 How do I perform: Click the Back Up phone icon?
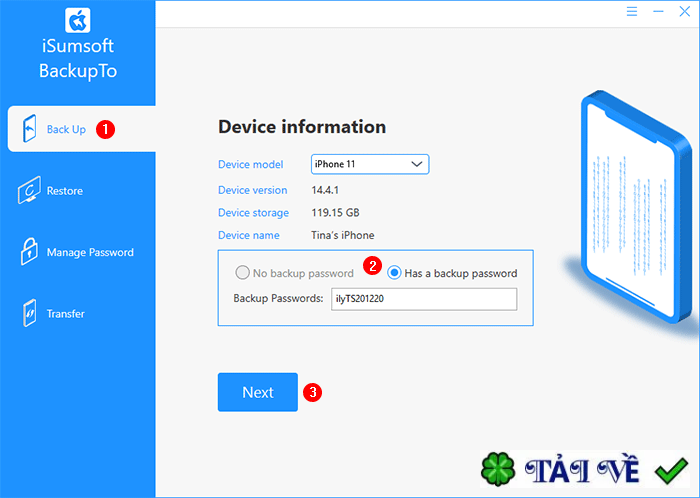click(x=29, y=129)
